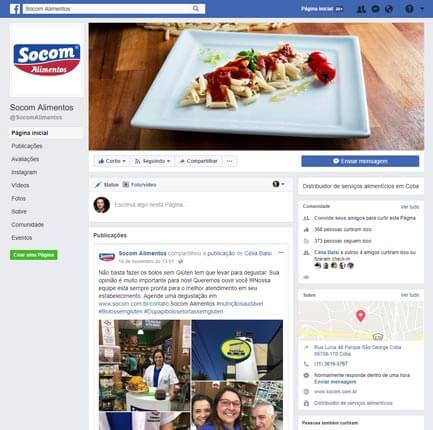Click the more actions ellipsis button
The width and height of the screenshot is (433, 430).
[229, 161]
